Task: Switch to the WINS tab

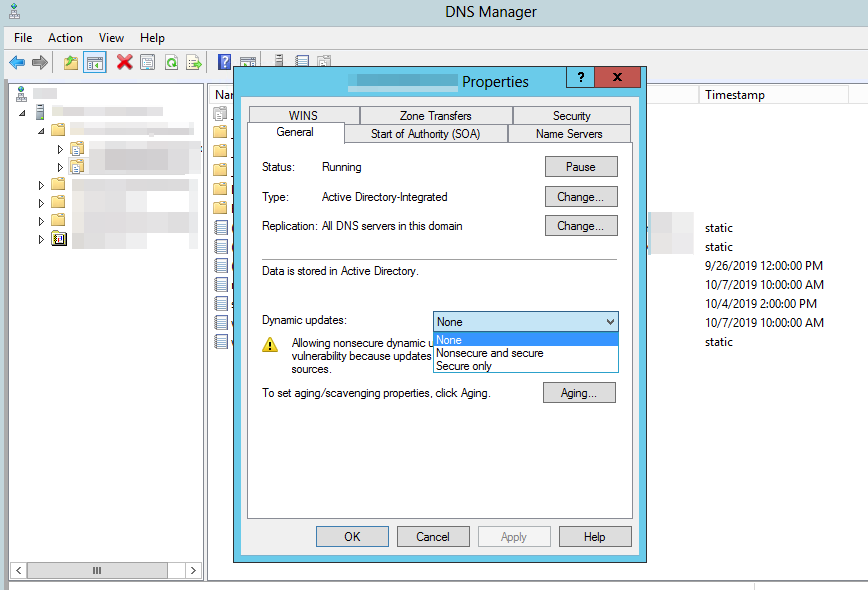Action: (x=303, y=115)
